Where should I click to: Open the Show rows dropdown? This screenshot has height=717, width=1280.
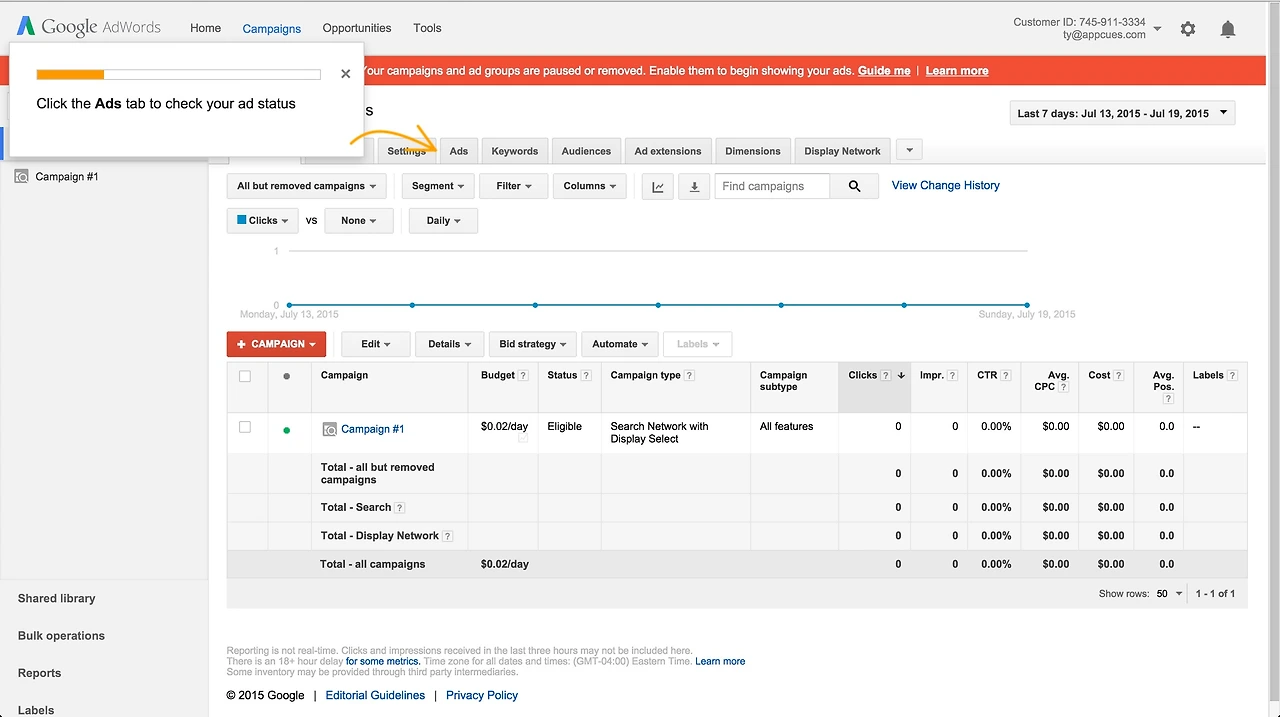point(1169,594)
